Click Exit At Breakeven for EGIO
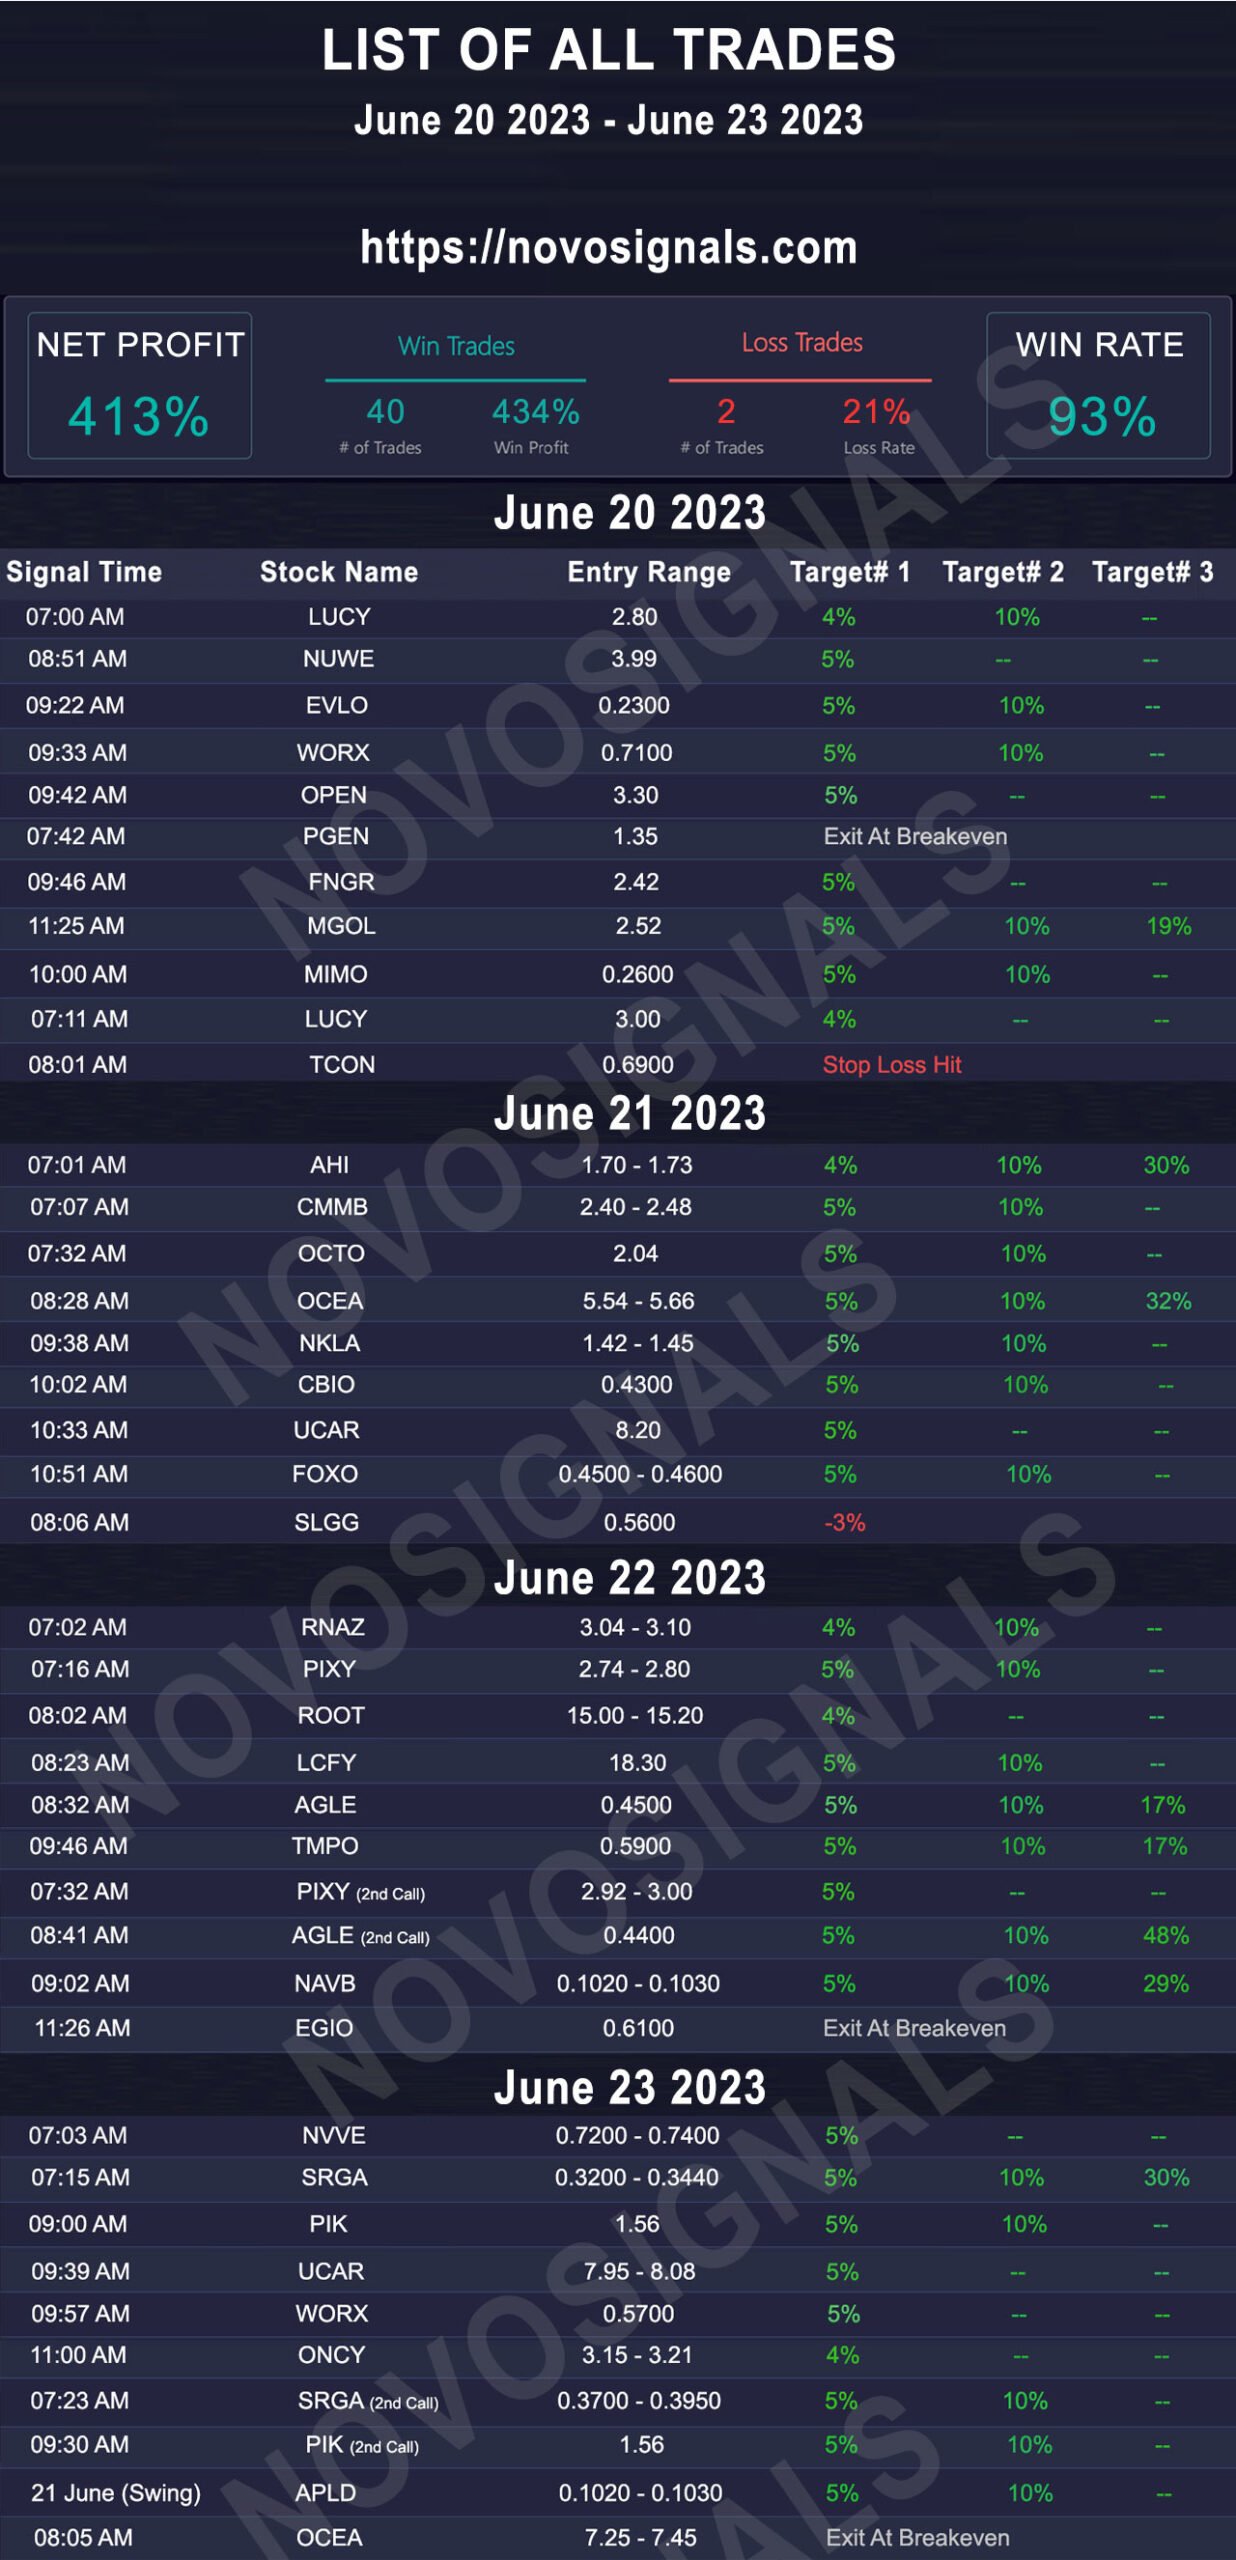 (914, 2028)
